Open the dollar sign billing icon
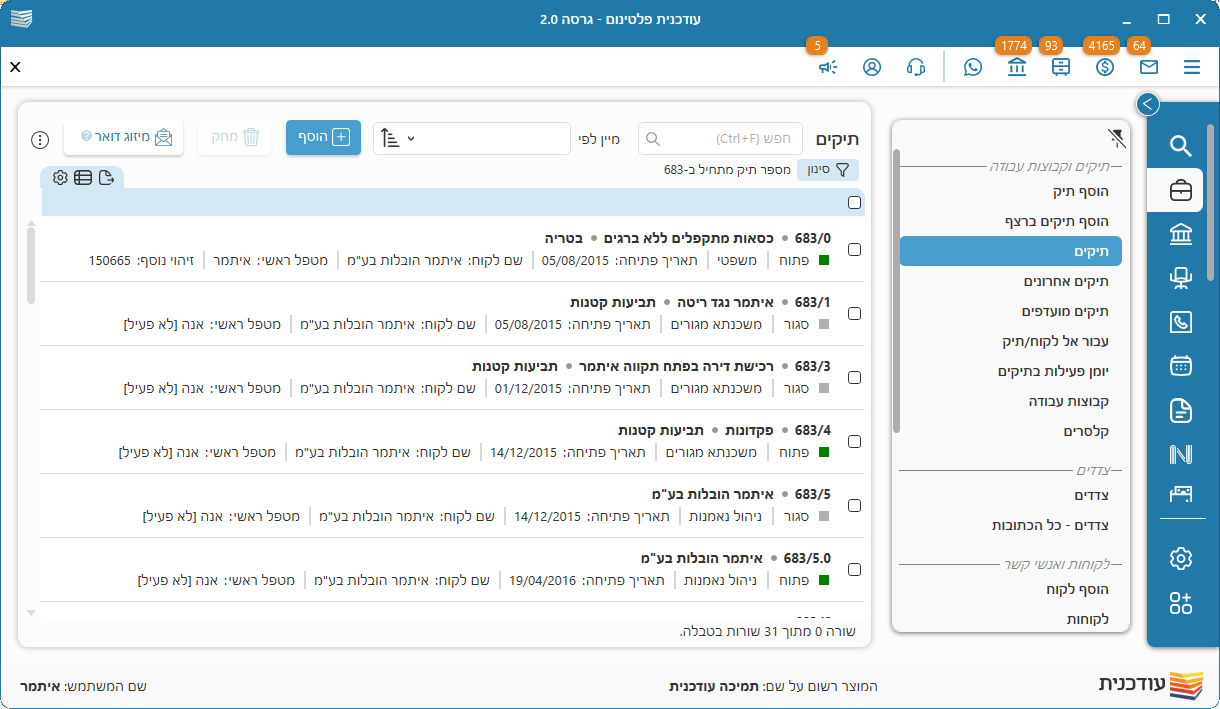 click(x=1104, y=67)
